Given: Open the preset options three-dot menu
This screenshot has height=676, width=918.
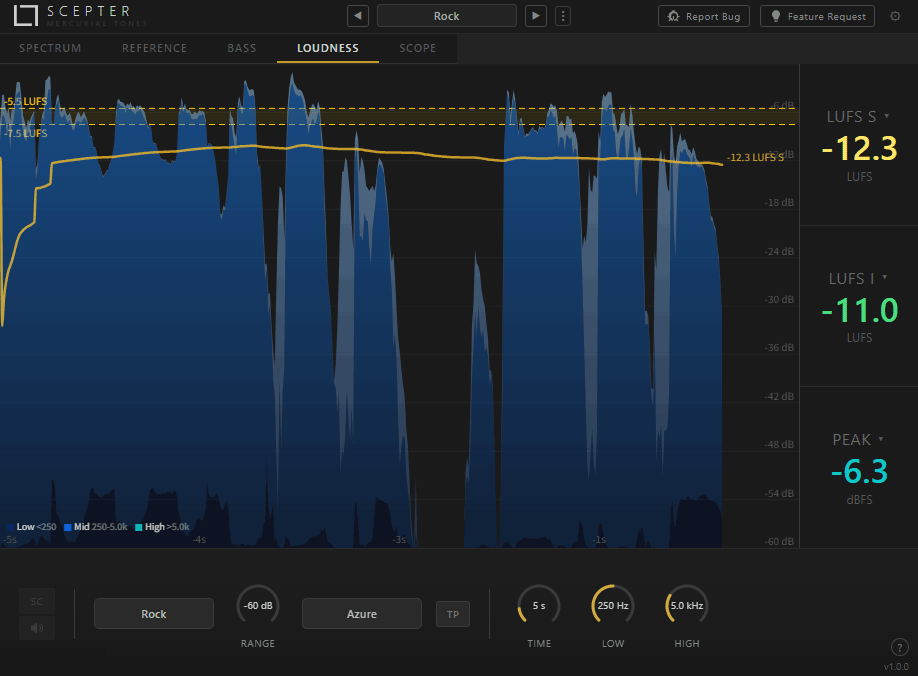Looking at the screenshot, I should (563, 16).
